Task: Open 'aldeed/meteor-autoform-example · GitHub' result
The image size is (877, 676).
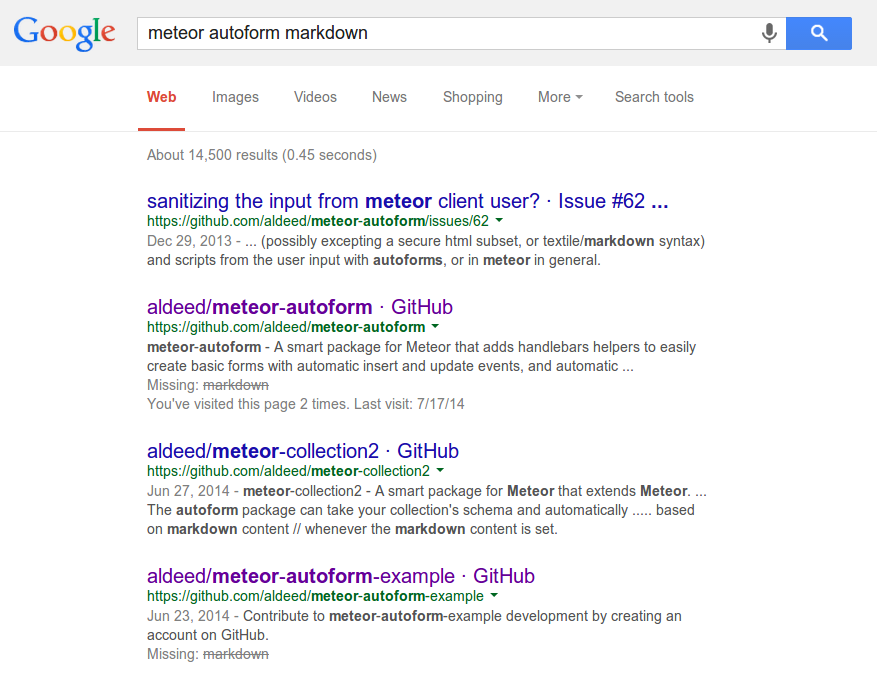Action: click(341, 576)
